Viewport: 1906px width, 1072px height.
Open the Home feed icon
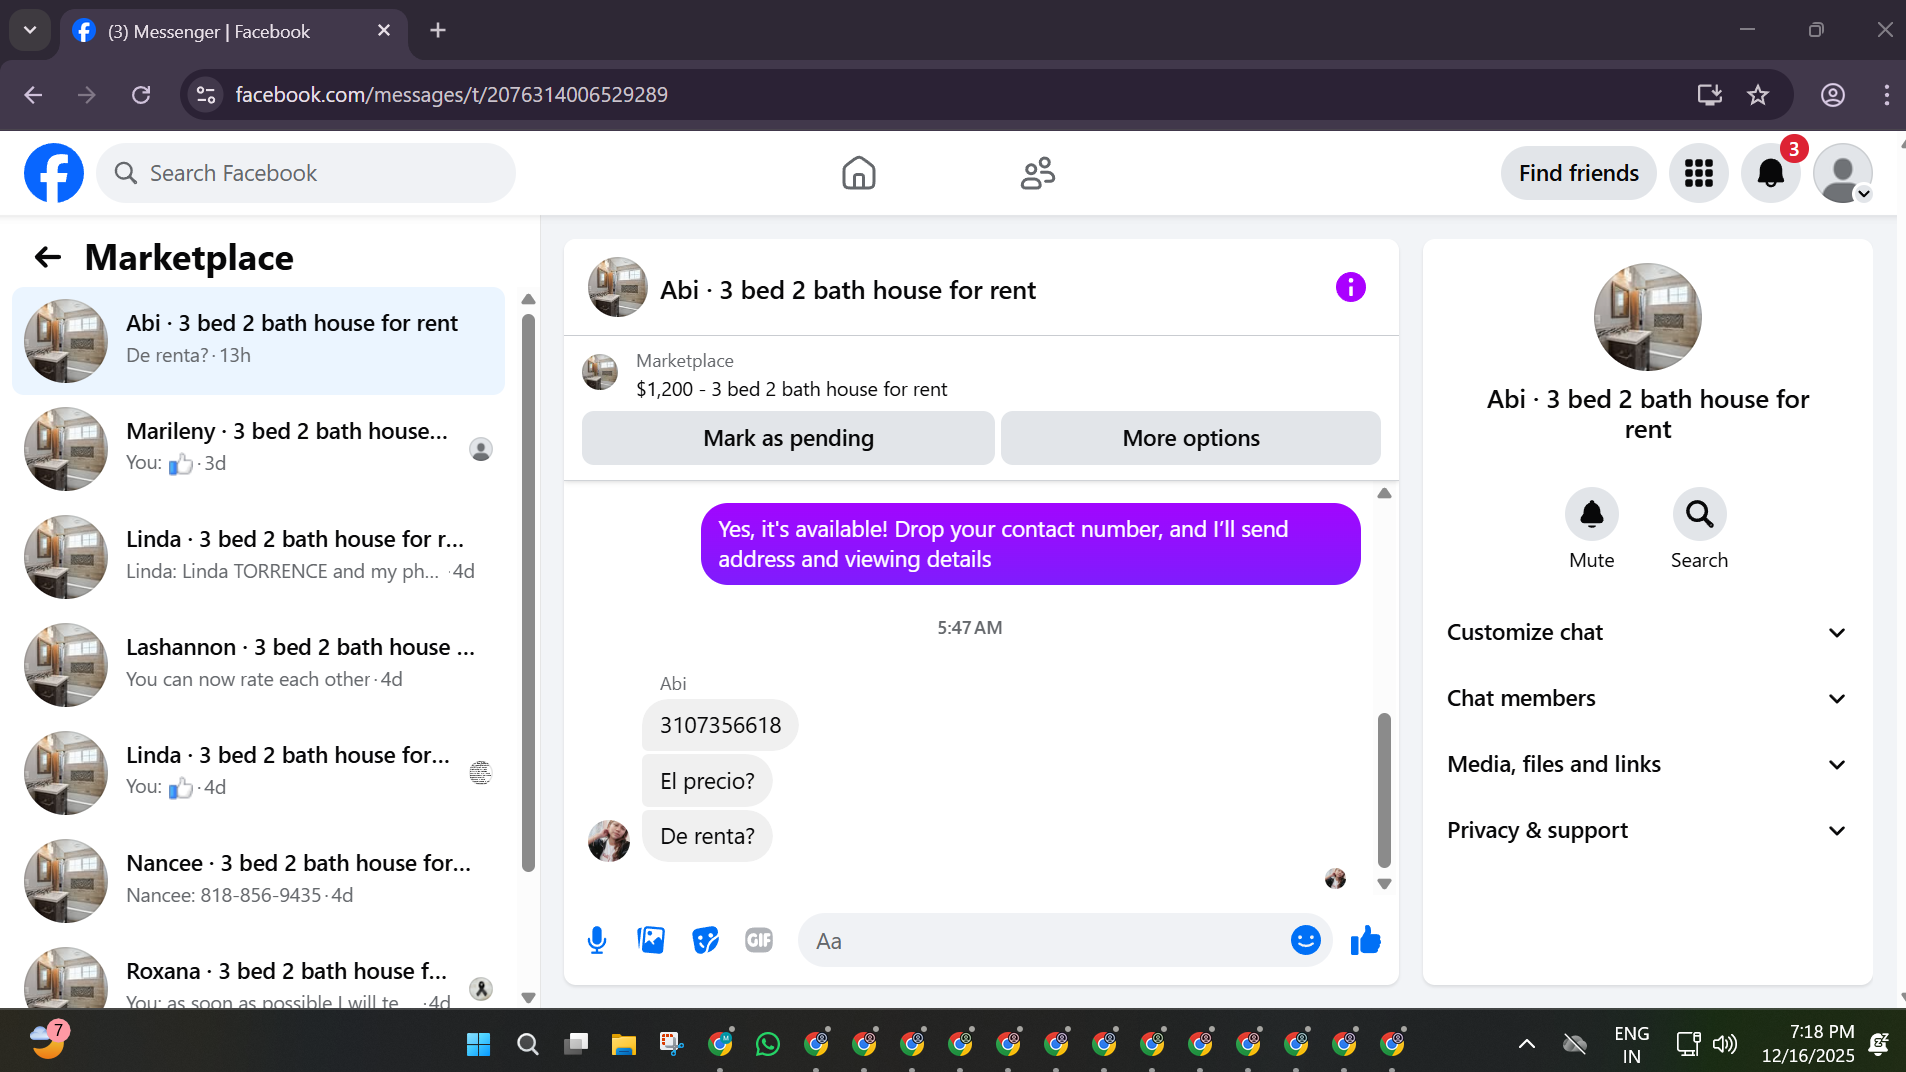[x=858, y=173]
